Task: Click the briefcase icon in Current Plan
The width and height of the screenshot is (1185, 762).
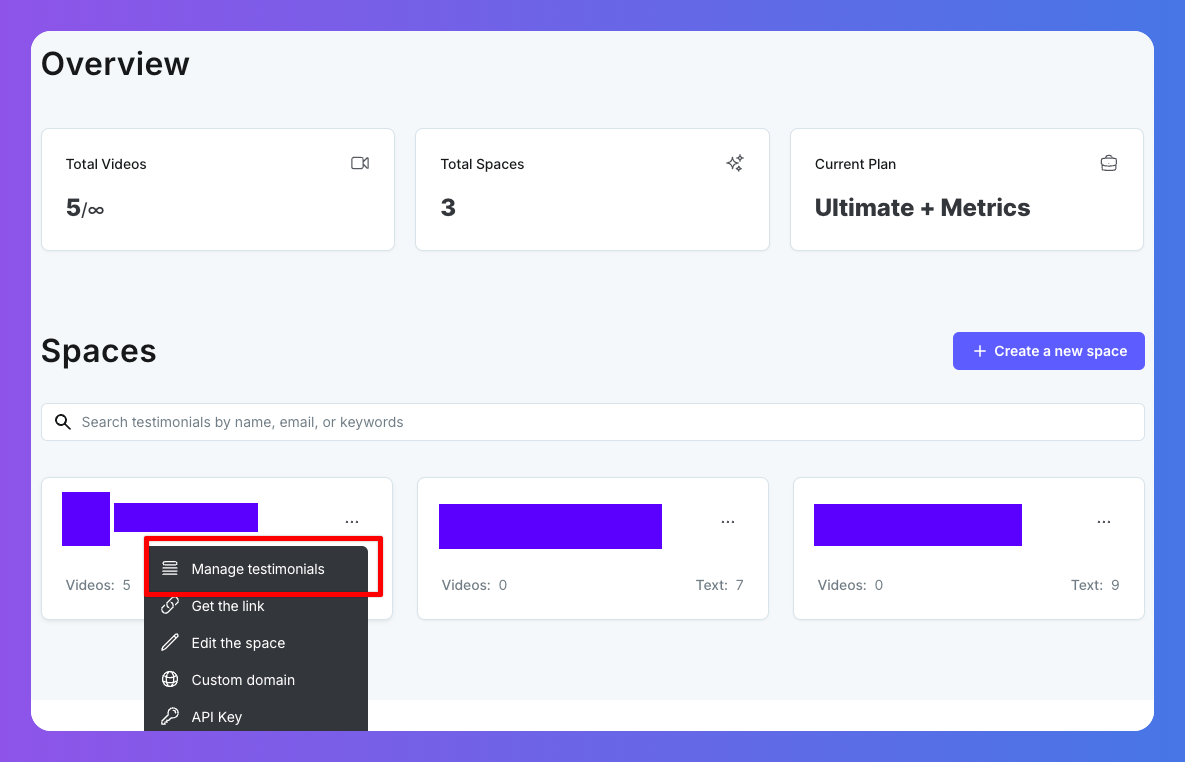Action: tap(1109, 163)
